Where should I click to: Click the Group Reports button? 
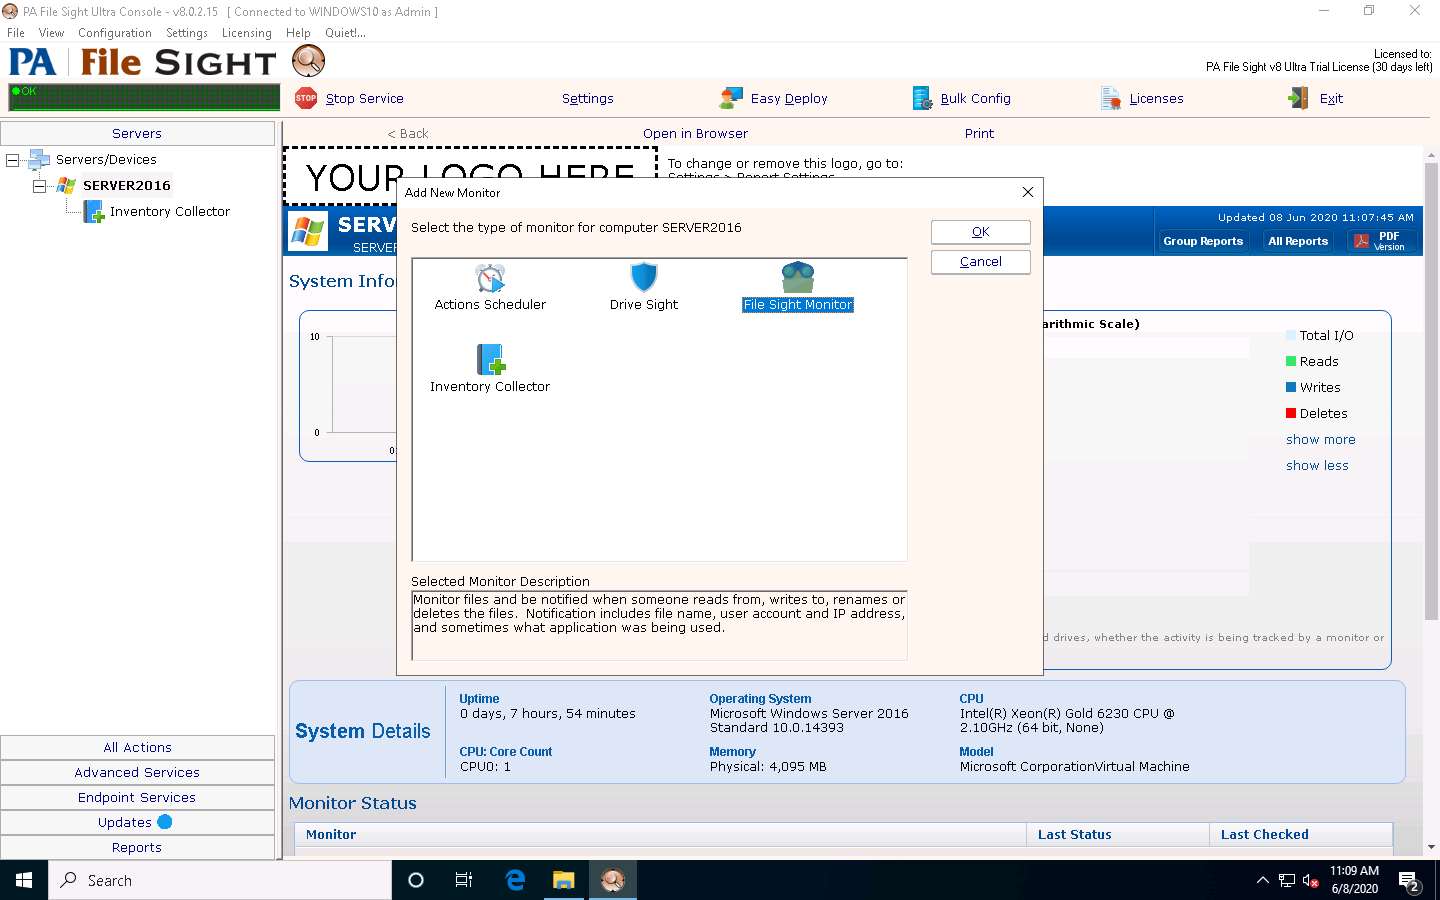click(1203, 241)
